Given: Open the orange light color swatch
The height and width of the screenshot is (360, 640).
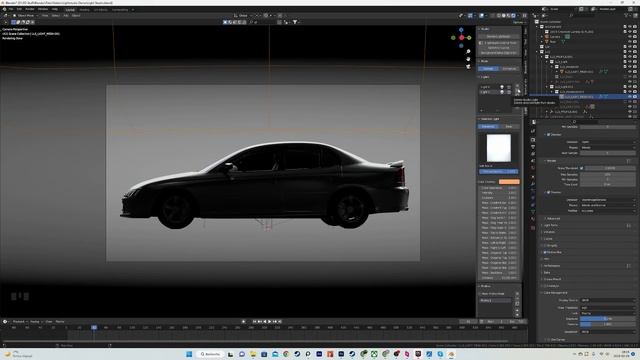Looking at the screenshot, I should coord(509,182).
